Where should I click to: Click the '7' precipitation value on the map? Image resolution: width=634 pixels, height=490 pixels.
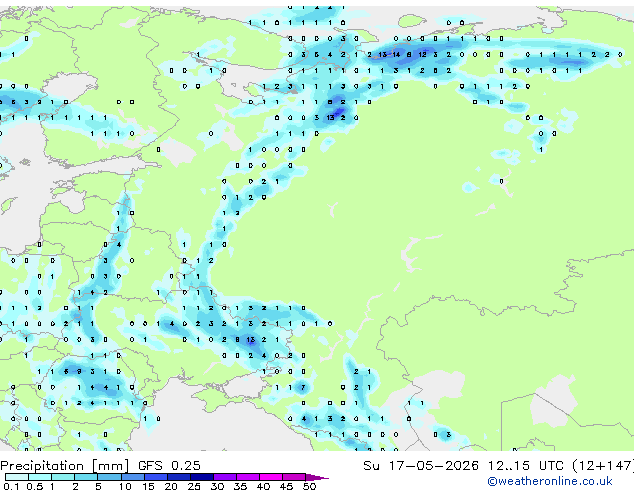[303, 387]
